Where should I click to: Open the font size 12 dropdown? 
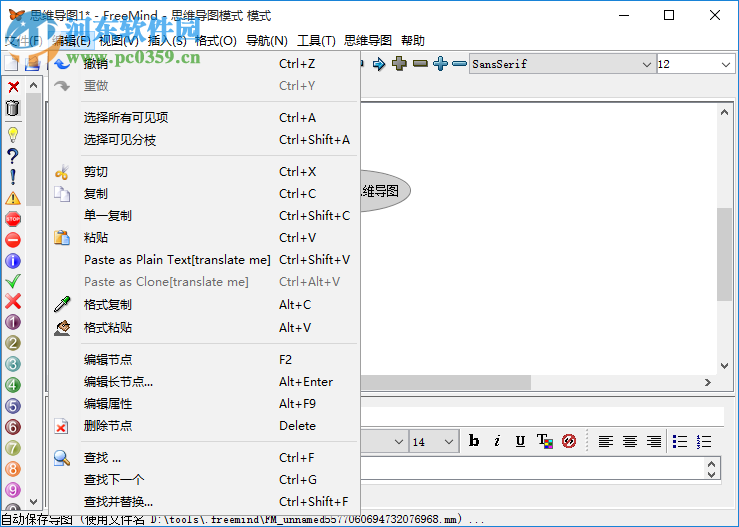pyautogui.click(x=695, y=64)
